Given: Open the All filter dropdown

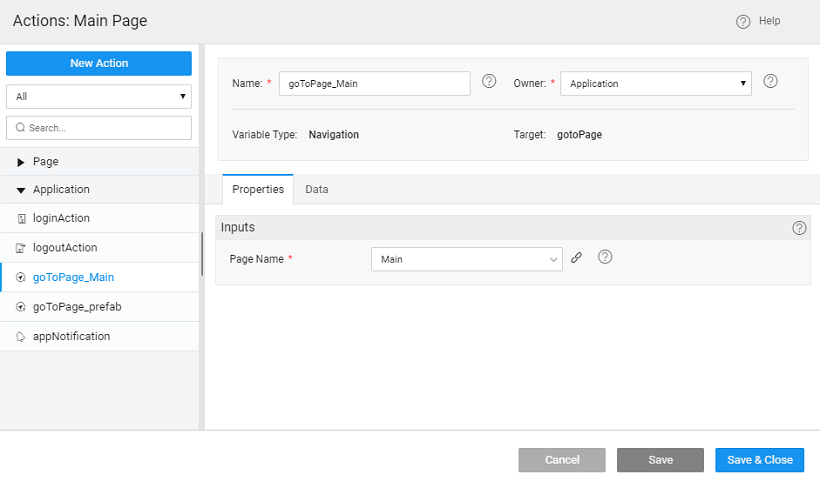Looking at the screenshot, I should (98, 97).
